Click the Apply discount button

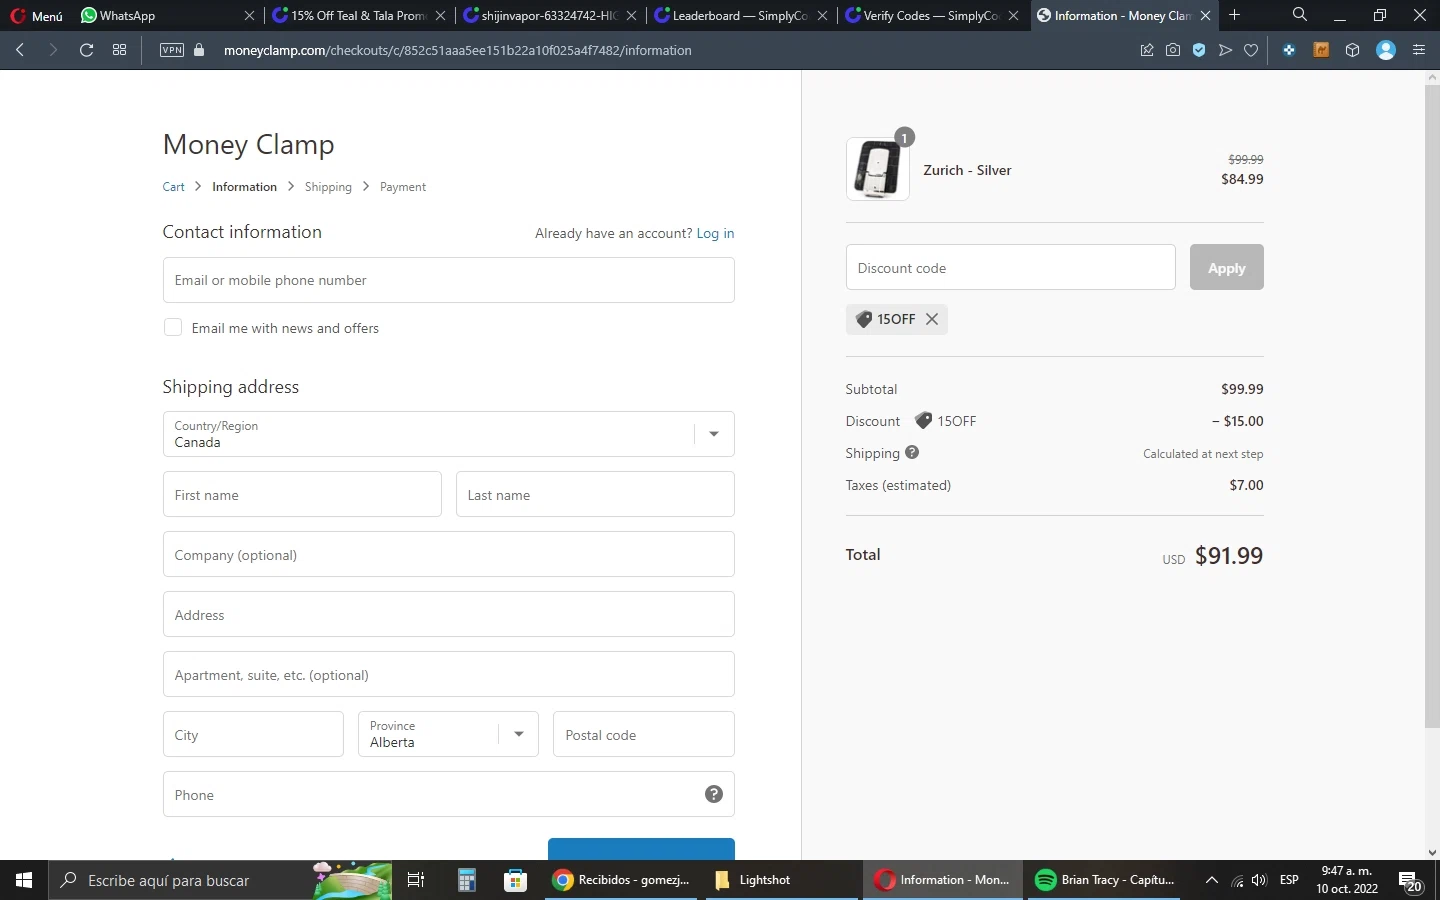[1226, 267]
